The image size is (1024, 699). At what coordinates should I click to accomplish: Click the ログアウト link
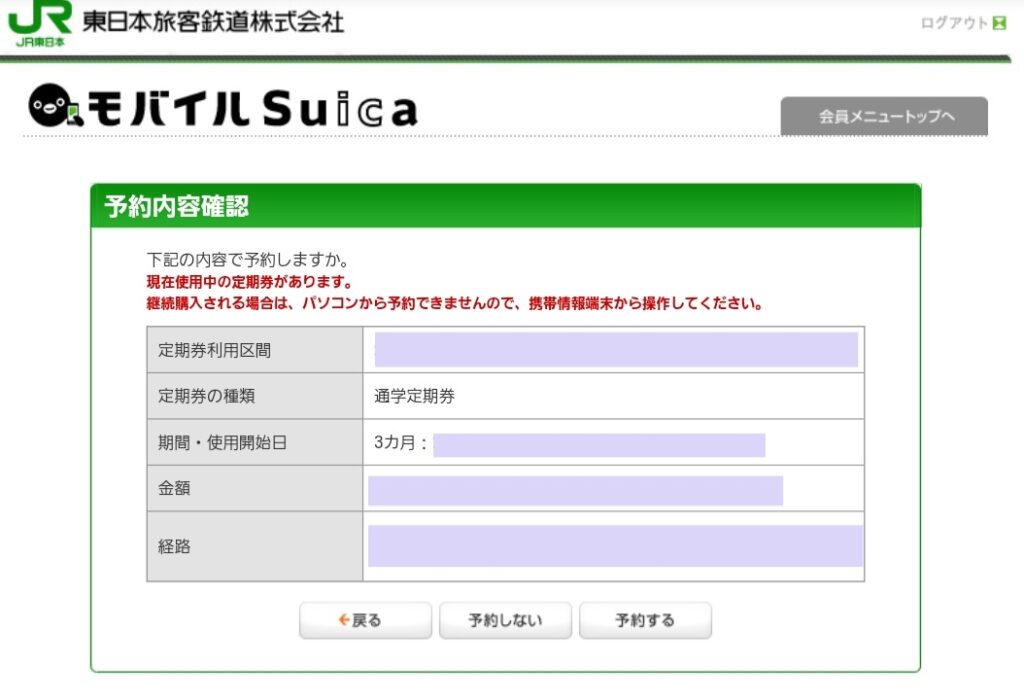tap(953, 23)
